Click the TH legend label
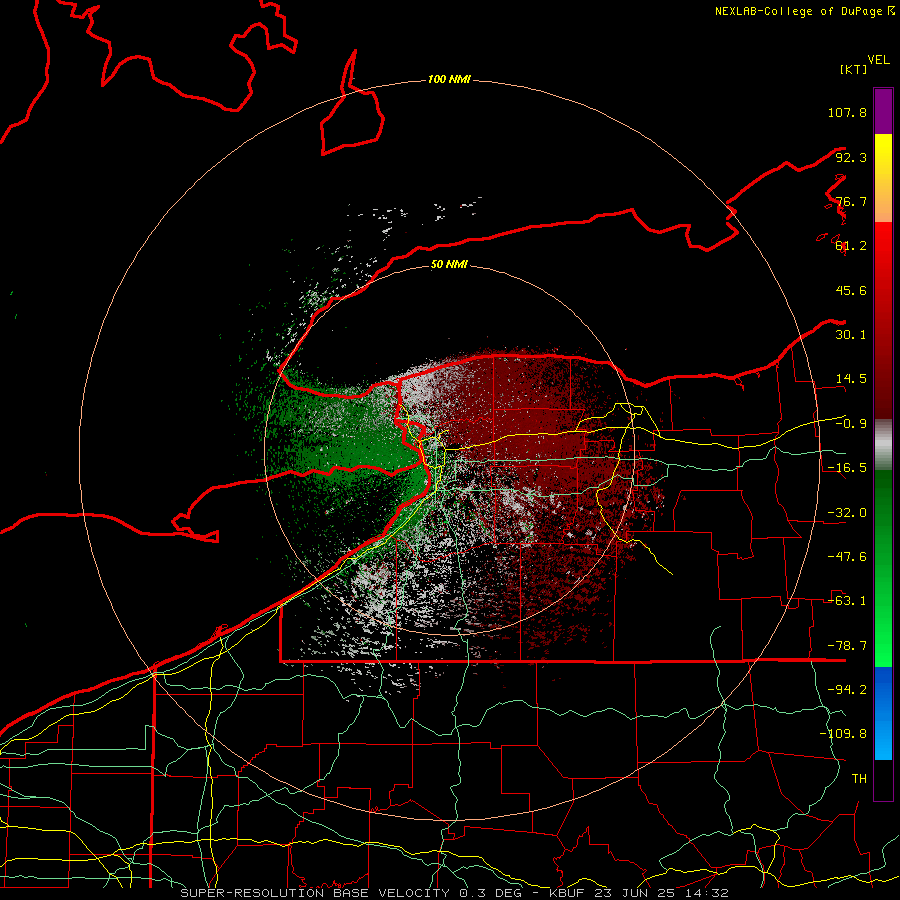The image size is (900, 900). [x=859, y=779]
